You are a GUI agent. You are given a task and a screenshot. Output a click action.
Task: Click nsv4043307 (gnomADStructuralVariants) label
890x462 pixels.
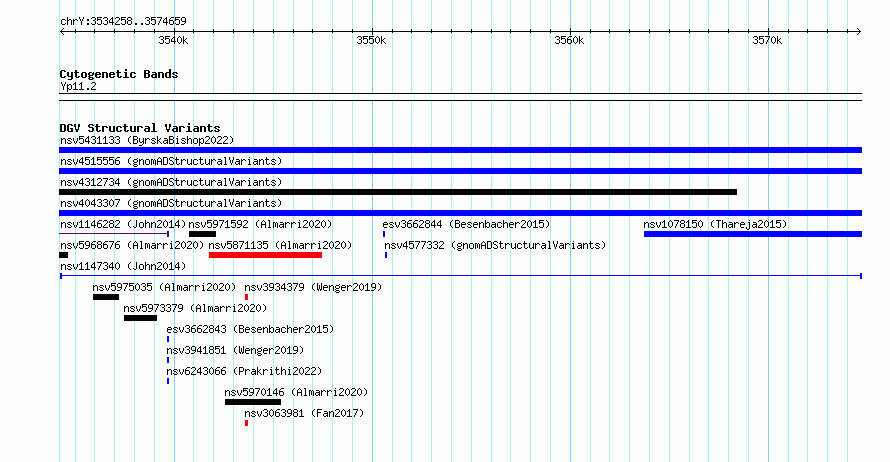point(171,203)
